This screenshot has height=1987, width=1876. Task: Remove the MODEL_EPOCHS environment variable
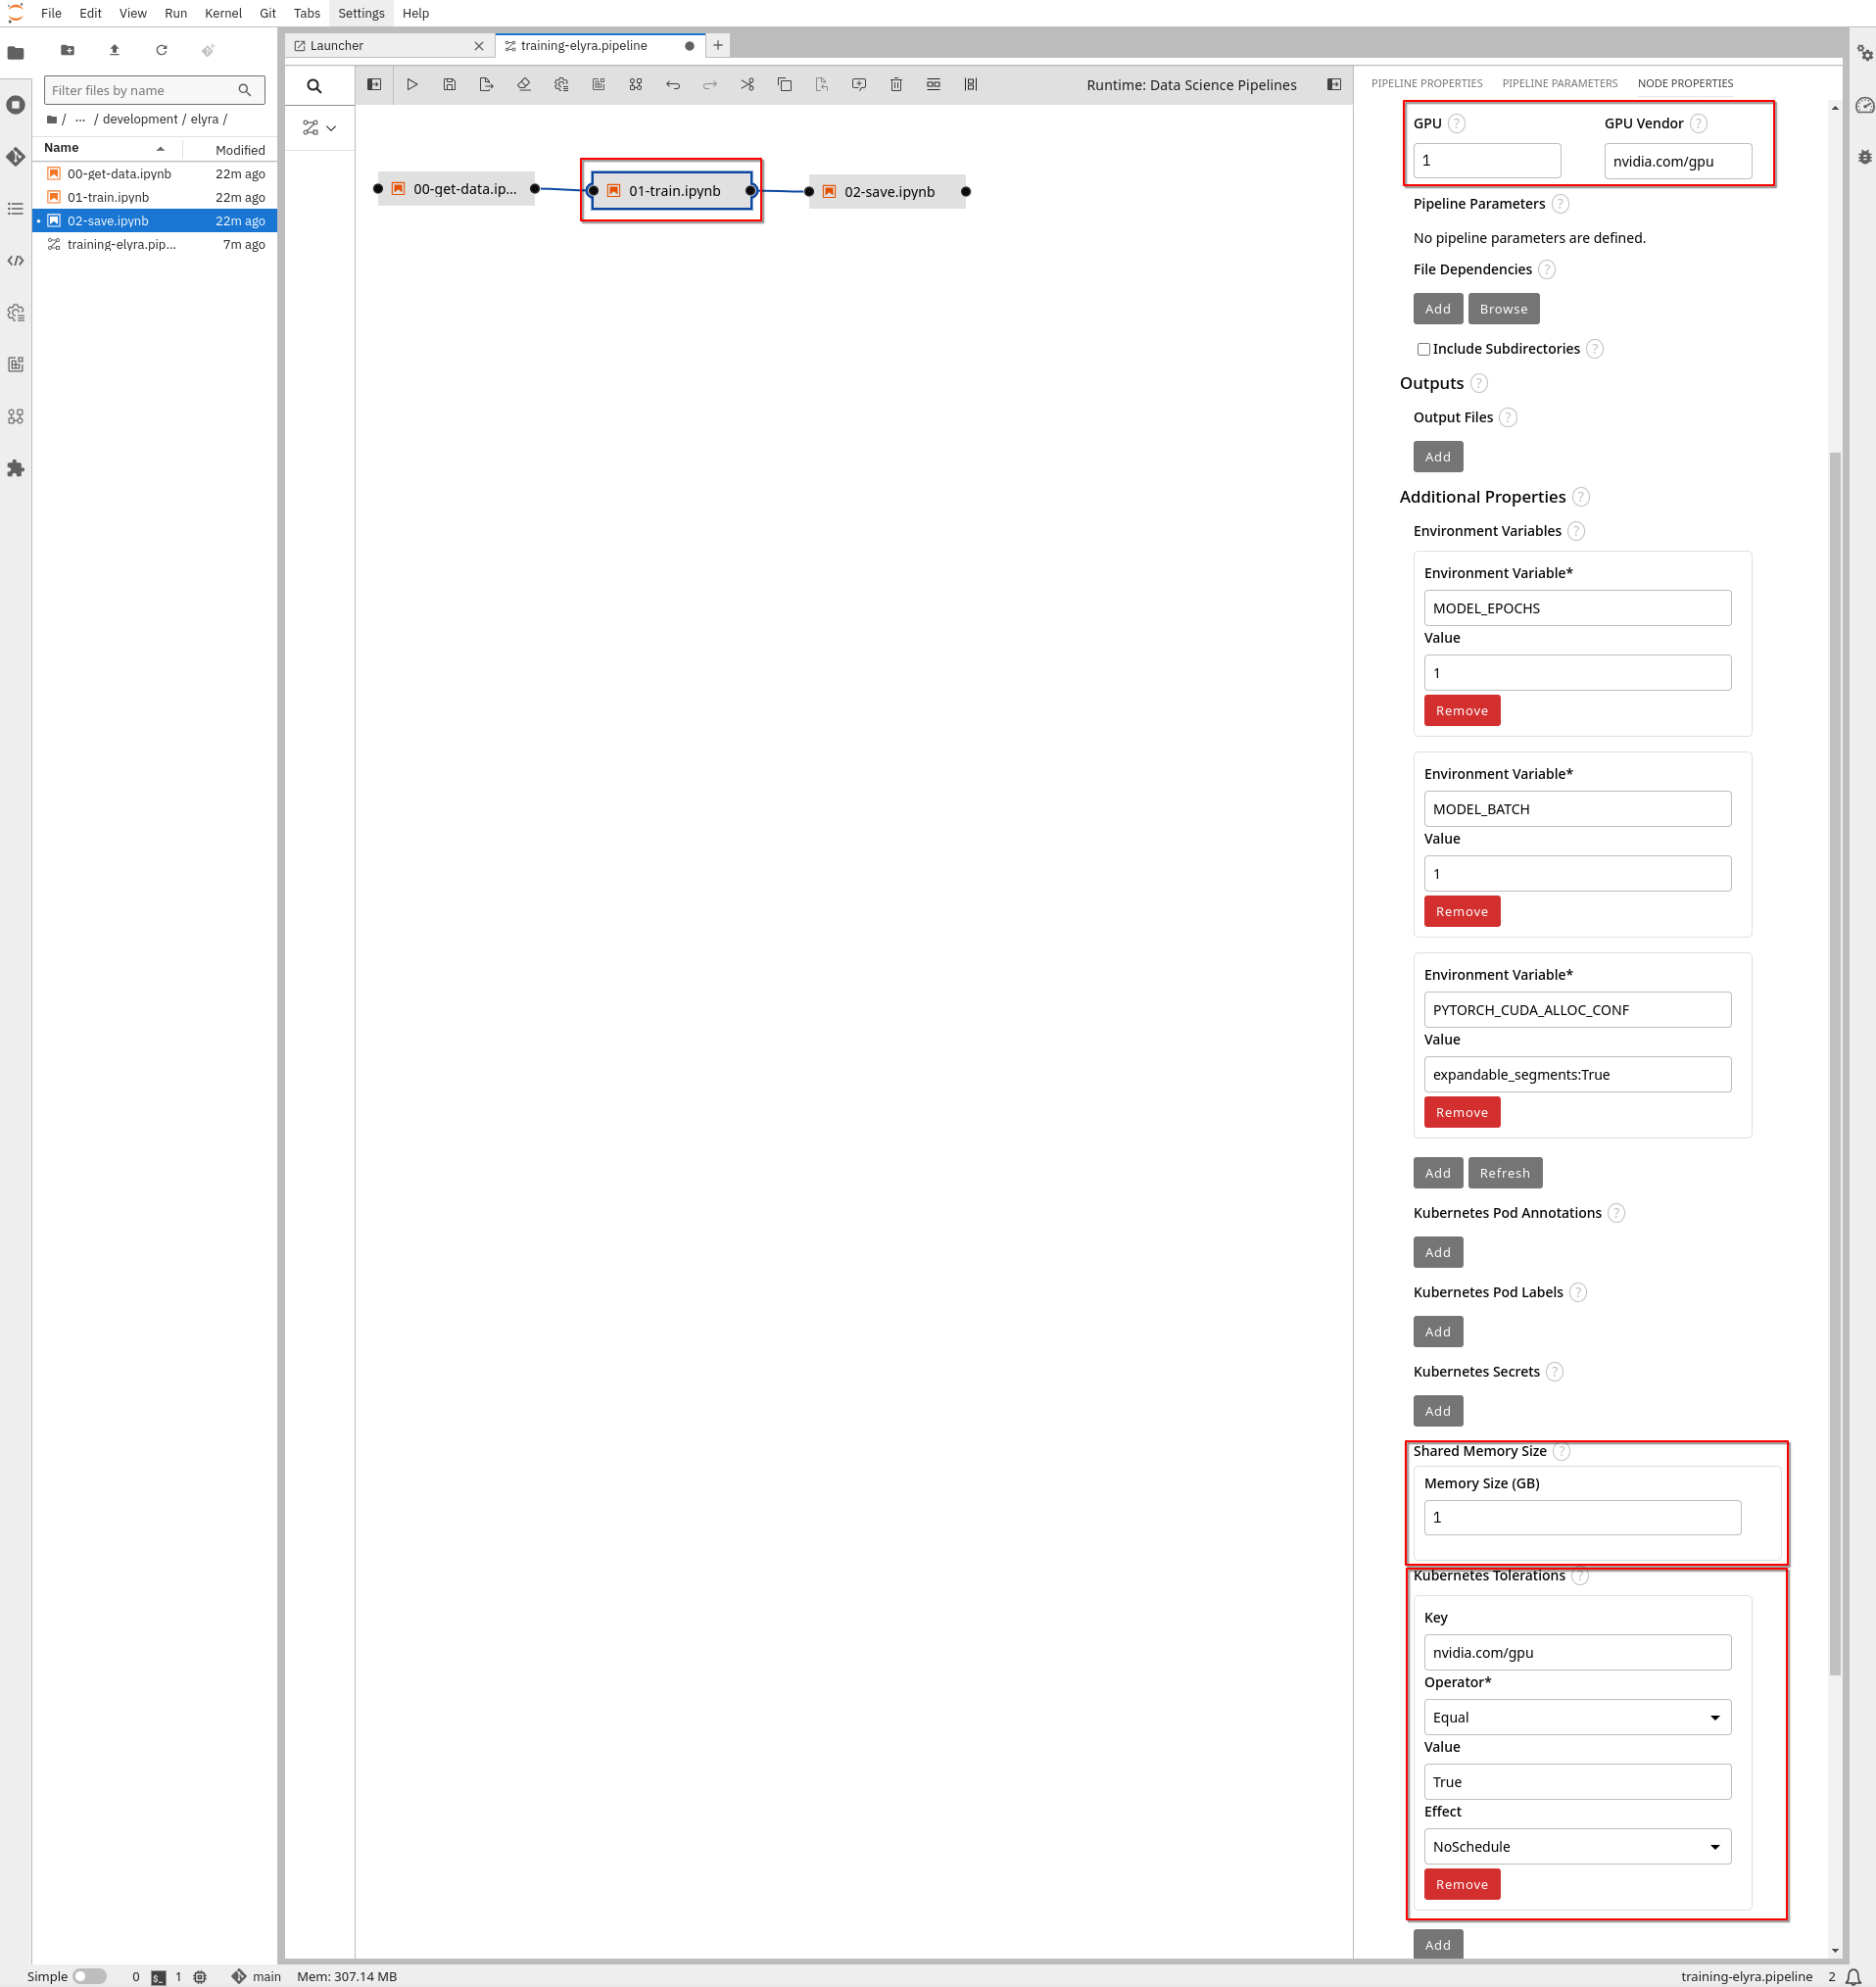tap(1461, 711)
